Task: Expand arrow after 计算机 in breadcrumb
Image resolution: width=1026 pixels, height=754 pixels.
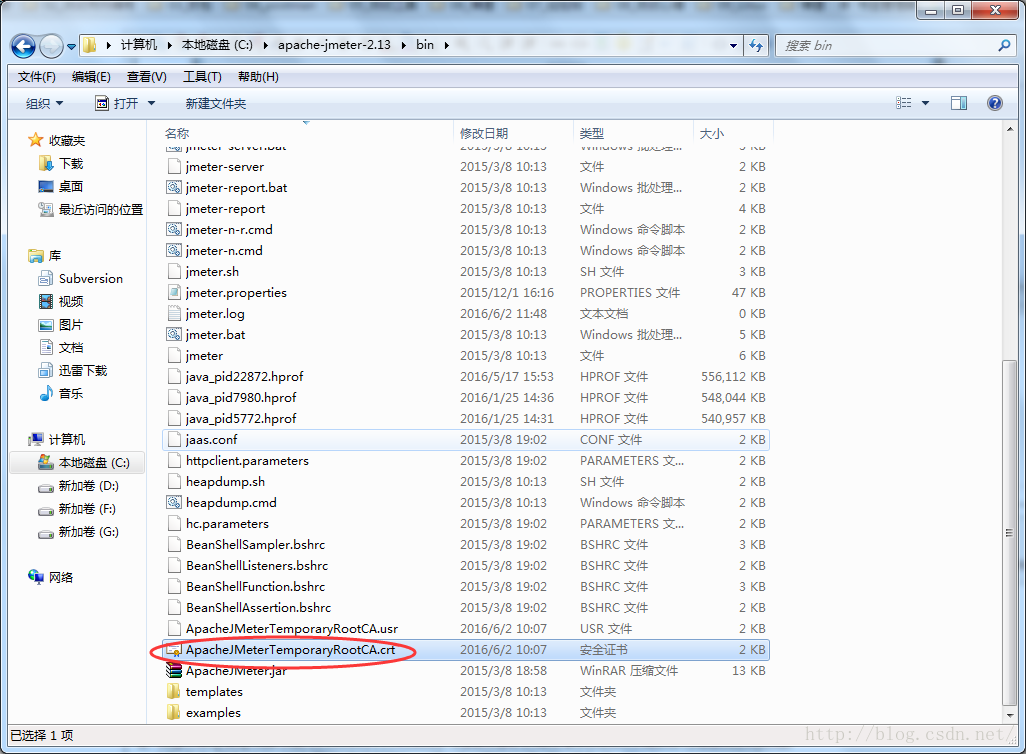Action: (x=169, y=45)
